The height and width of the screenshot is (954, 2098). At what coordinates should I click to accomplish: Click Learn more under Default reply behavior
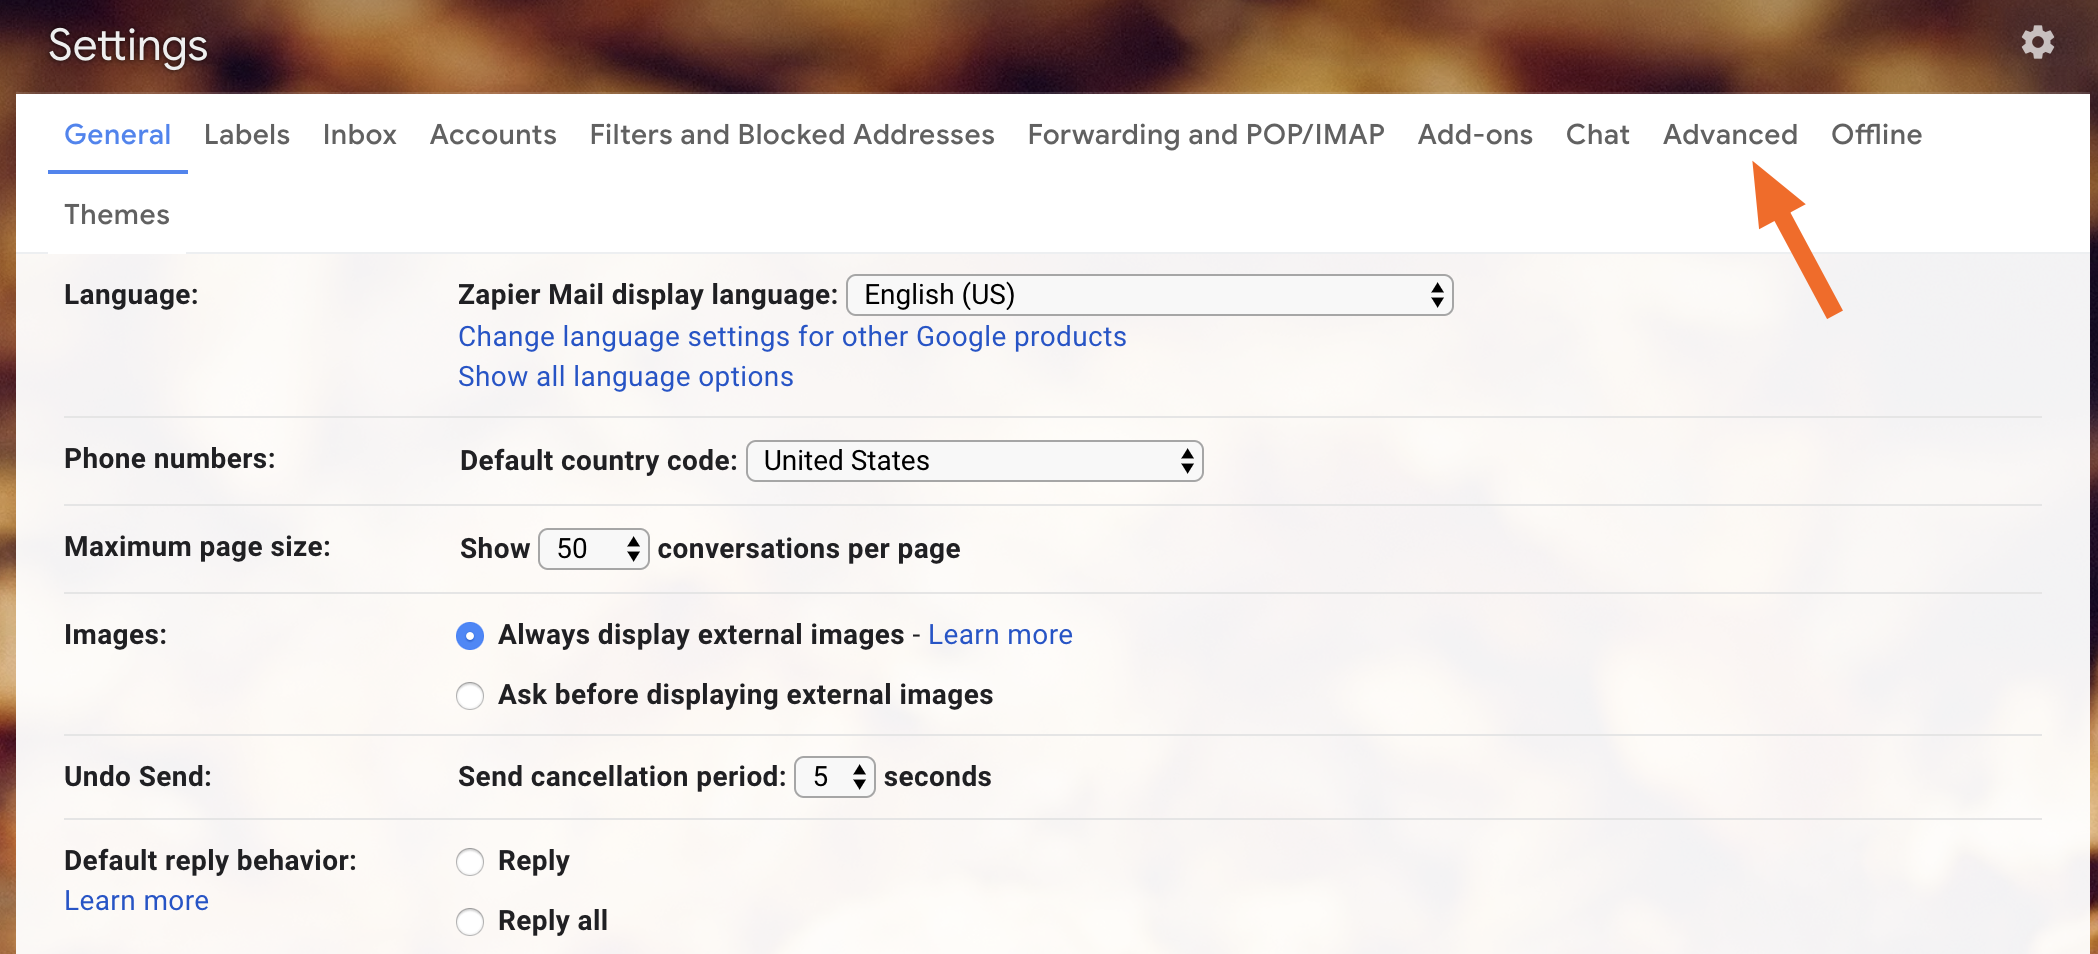(136, 901)
